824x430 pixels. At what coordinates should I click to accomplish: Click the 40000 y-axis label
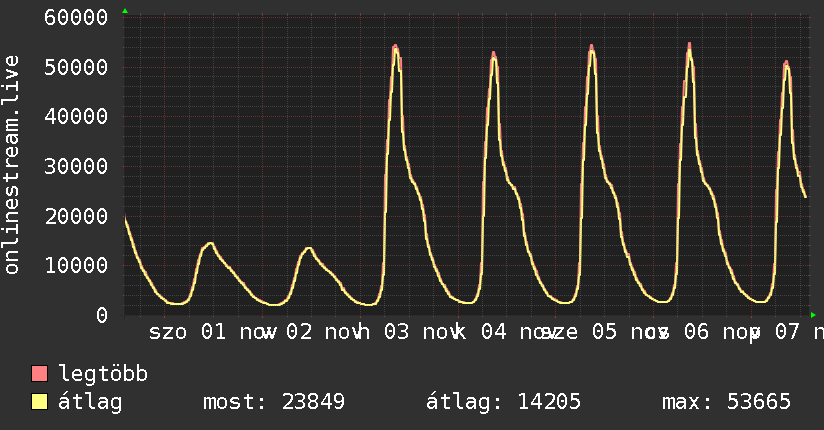click(x=76, y=117)
